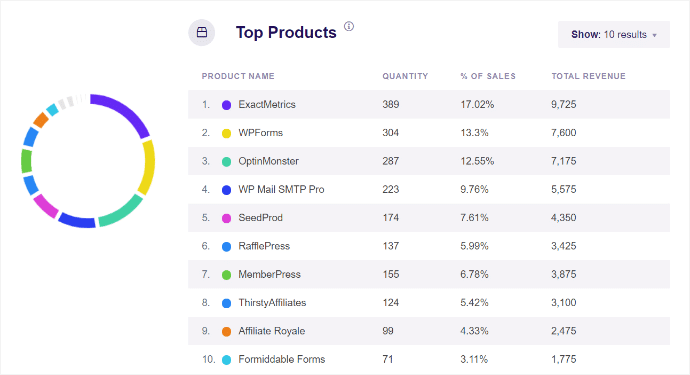Click the 7,600 total revenue value
The width and height of the screenshot is (690, 375).
[564, 133]
